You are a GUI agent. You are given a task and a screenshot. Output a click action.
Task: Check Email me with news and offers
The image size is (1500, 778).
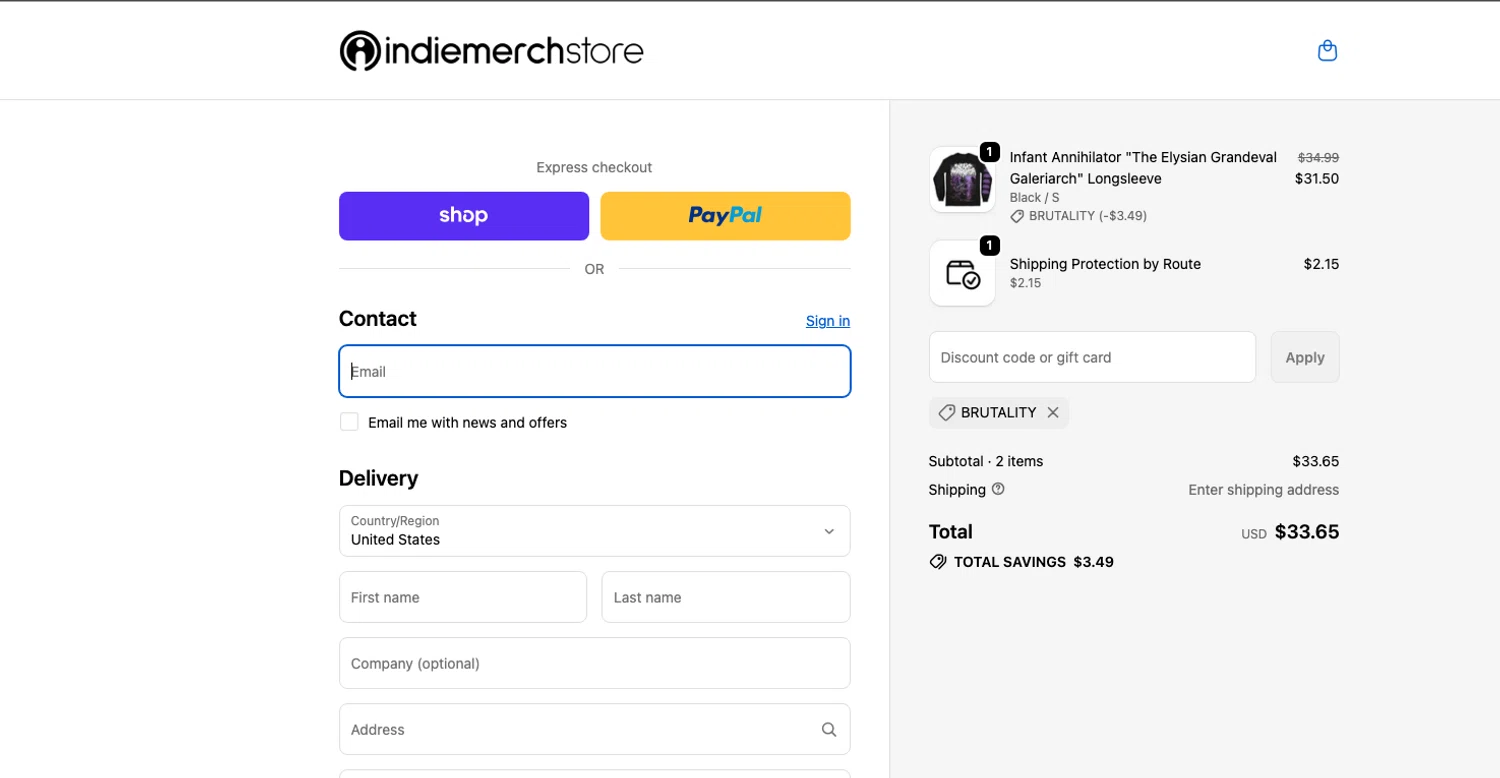349,422
